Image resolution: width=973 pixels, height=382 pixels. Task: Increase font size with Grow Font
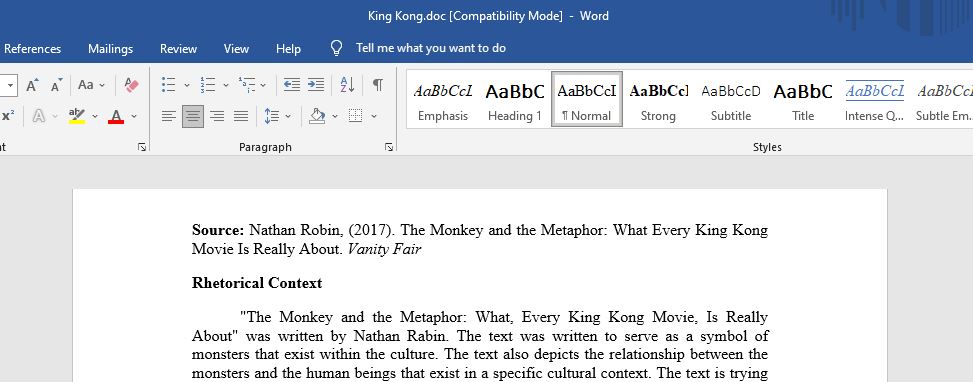click(32, 85)
